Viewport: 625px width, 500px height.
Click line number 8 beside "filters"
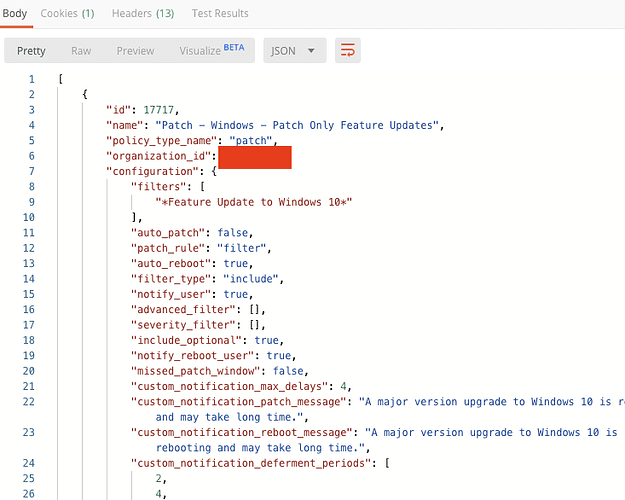(x=31, y=187)
